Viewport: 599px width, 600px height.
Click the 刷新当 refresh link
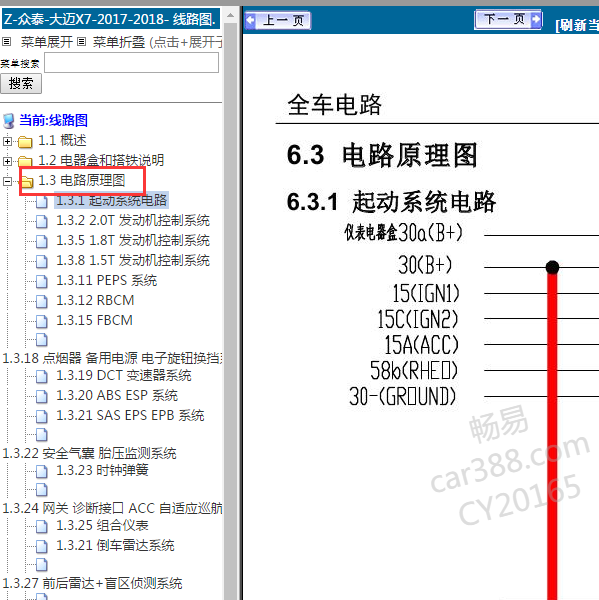pyautogui.click(x=577, y=25)
